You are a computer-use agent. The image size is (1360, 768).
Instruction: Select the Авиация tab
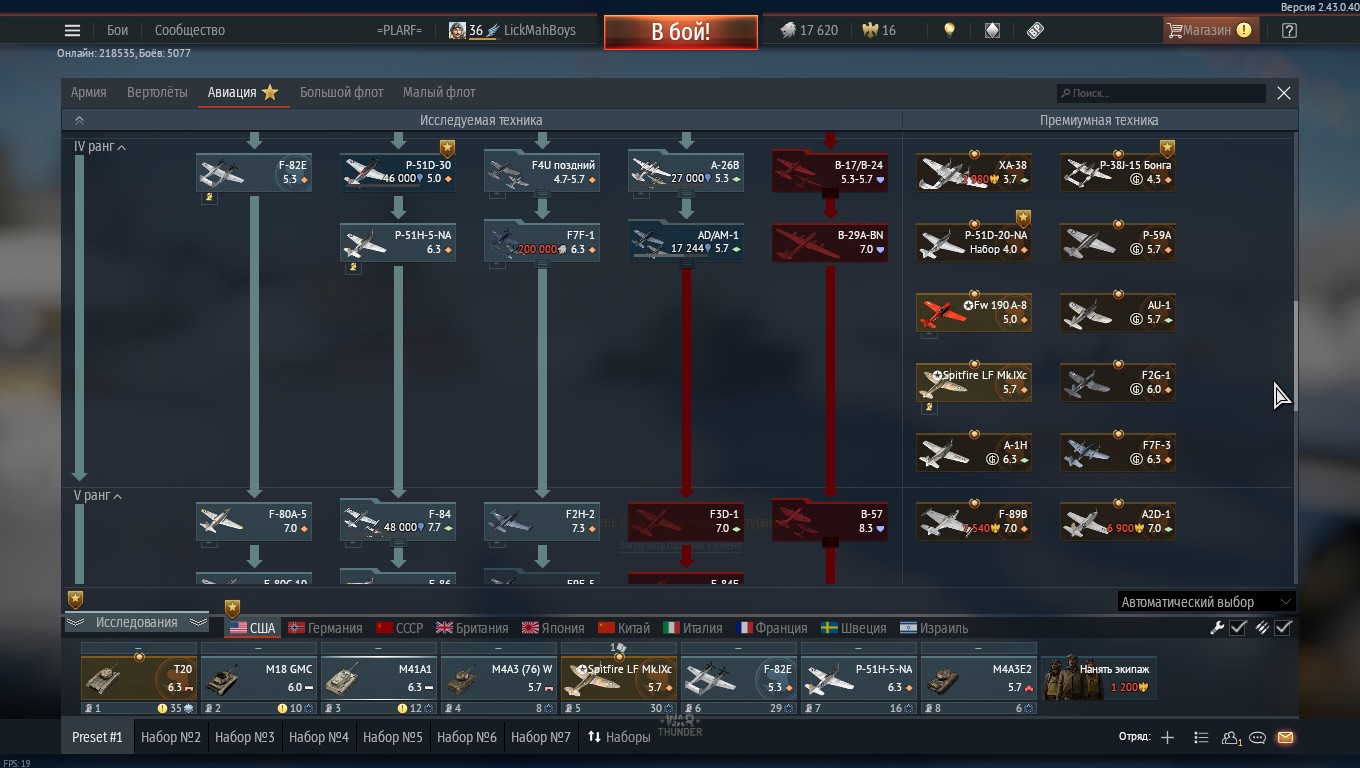click(x=243, y=92)
